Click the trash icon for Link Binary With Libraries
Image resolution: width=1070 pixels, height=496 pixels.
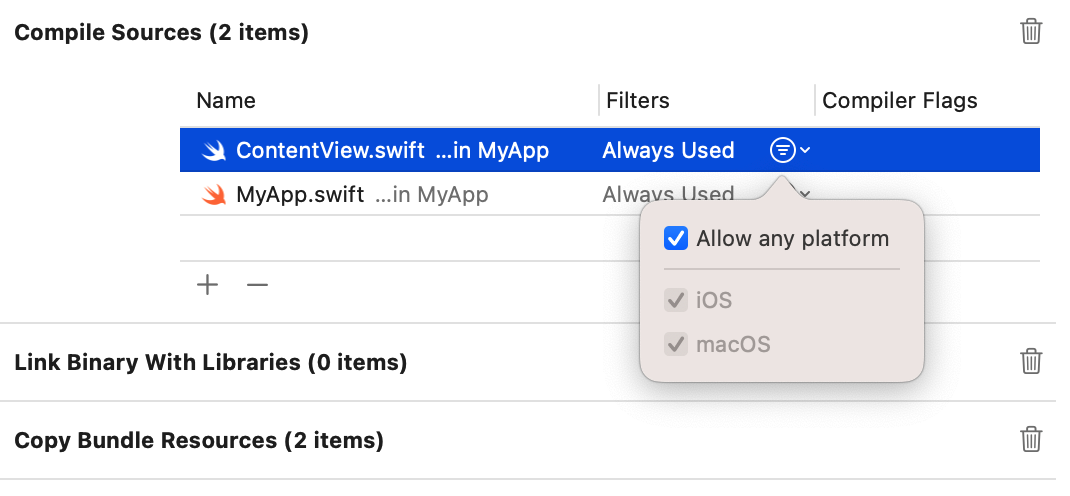[1031, 362]
